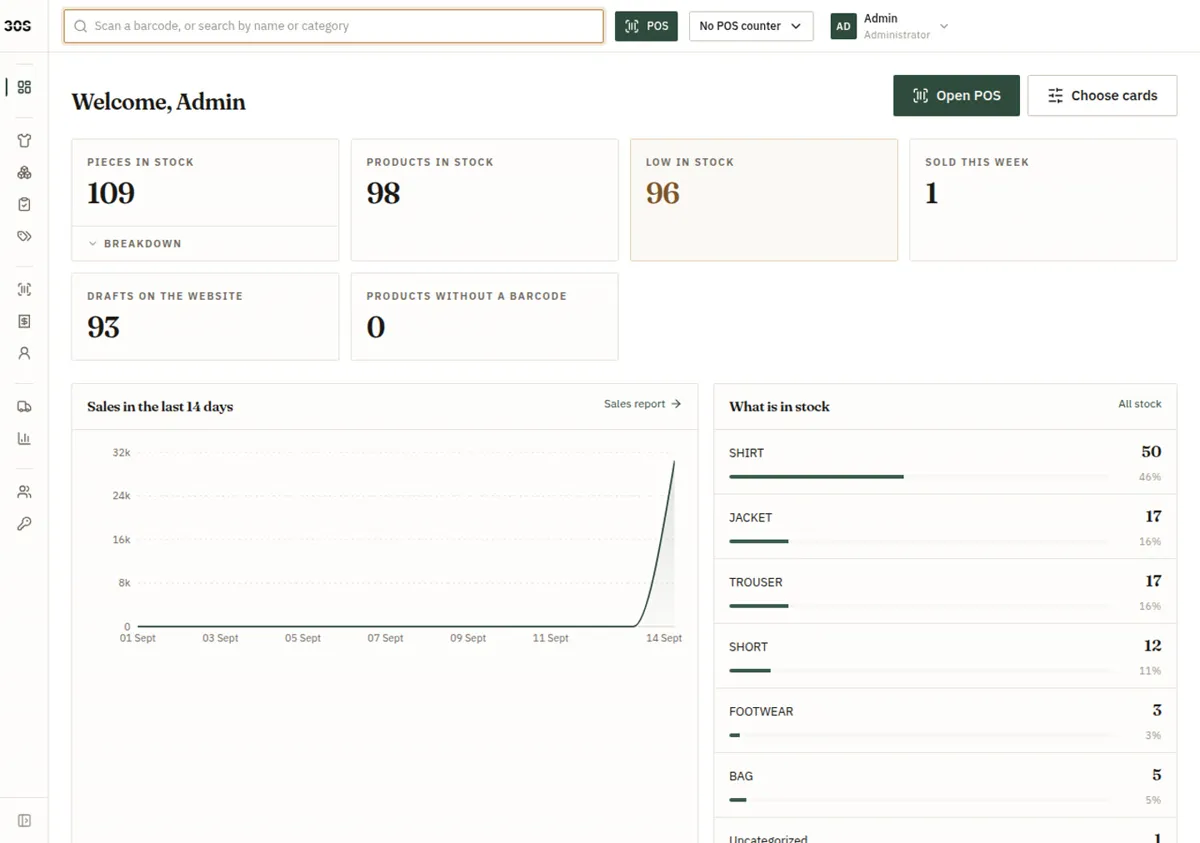
Task: Open the Sold This Week card
Action: pos(1043,200)
